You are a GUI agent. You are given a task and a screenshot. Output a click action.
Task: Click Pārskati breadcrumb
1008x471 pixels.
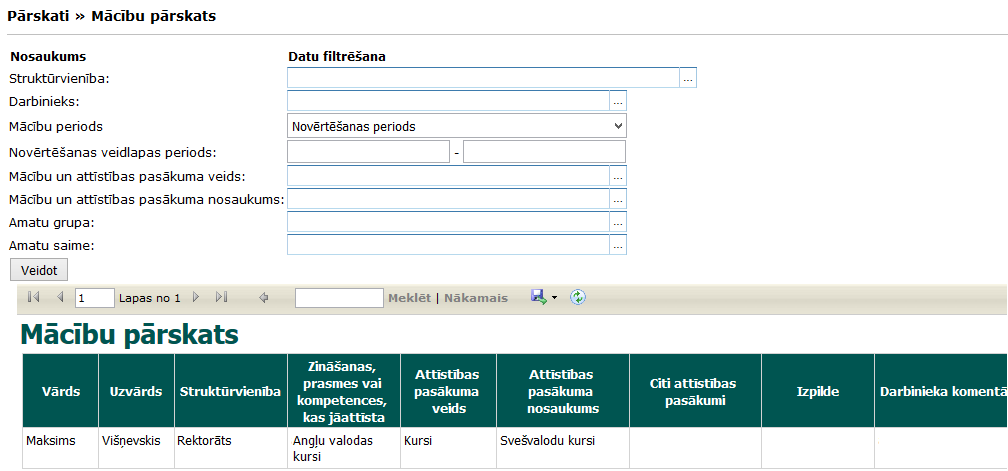tap(38, 17)
